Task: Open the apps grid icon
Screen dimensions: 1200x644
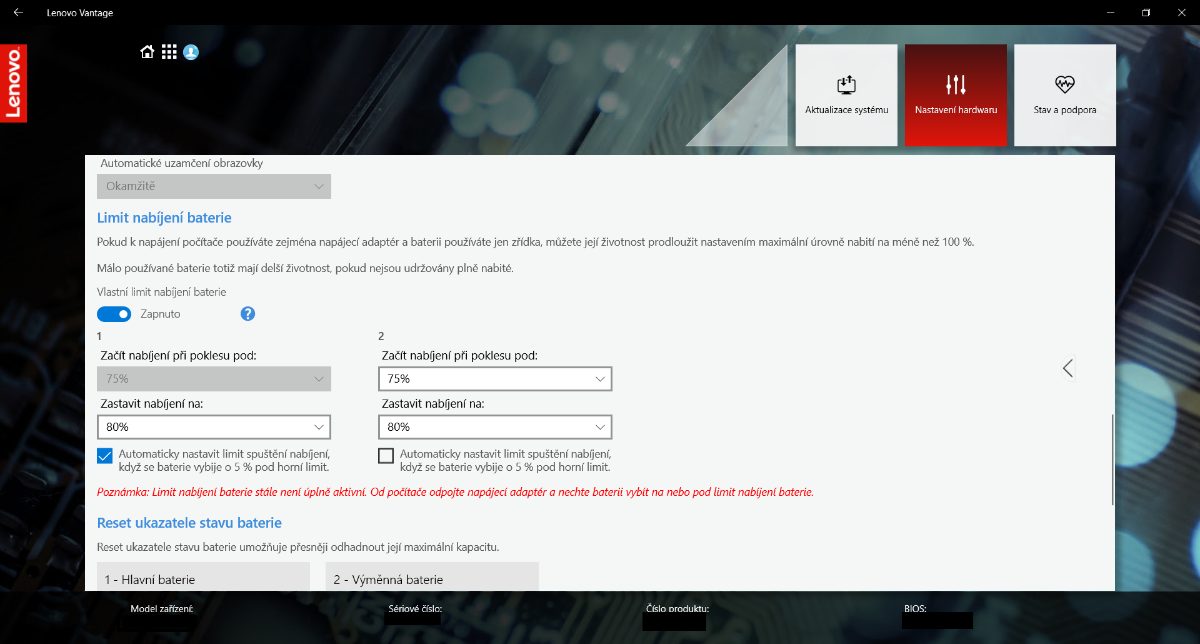Action: click(169, 52)
